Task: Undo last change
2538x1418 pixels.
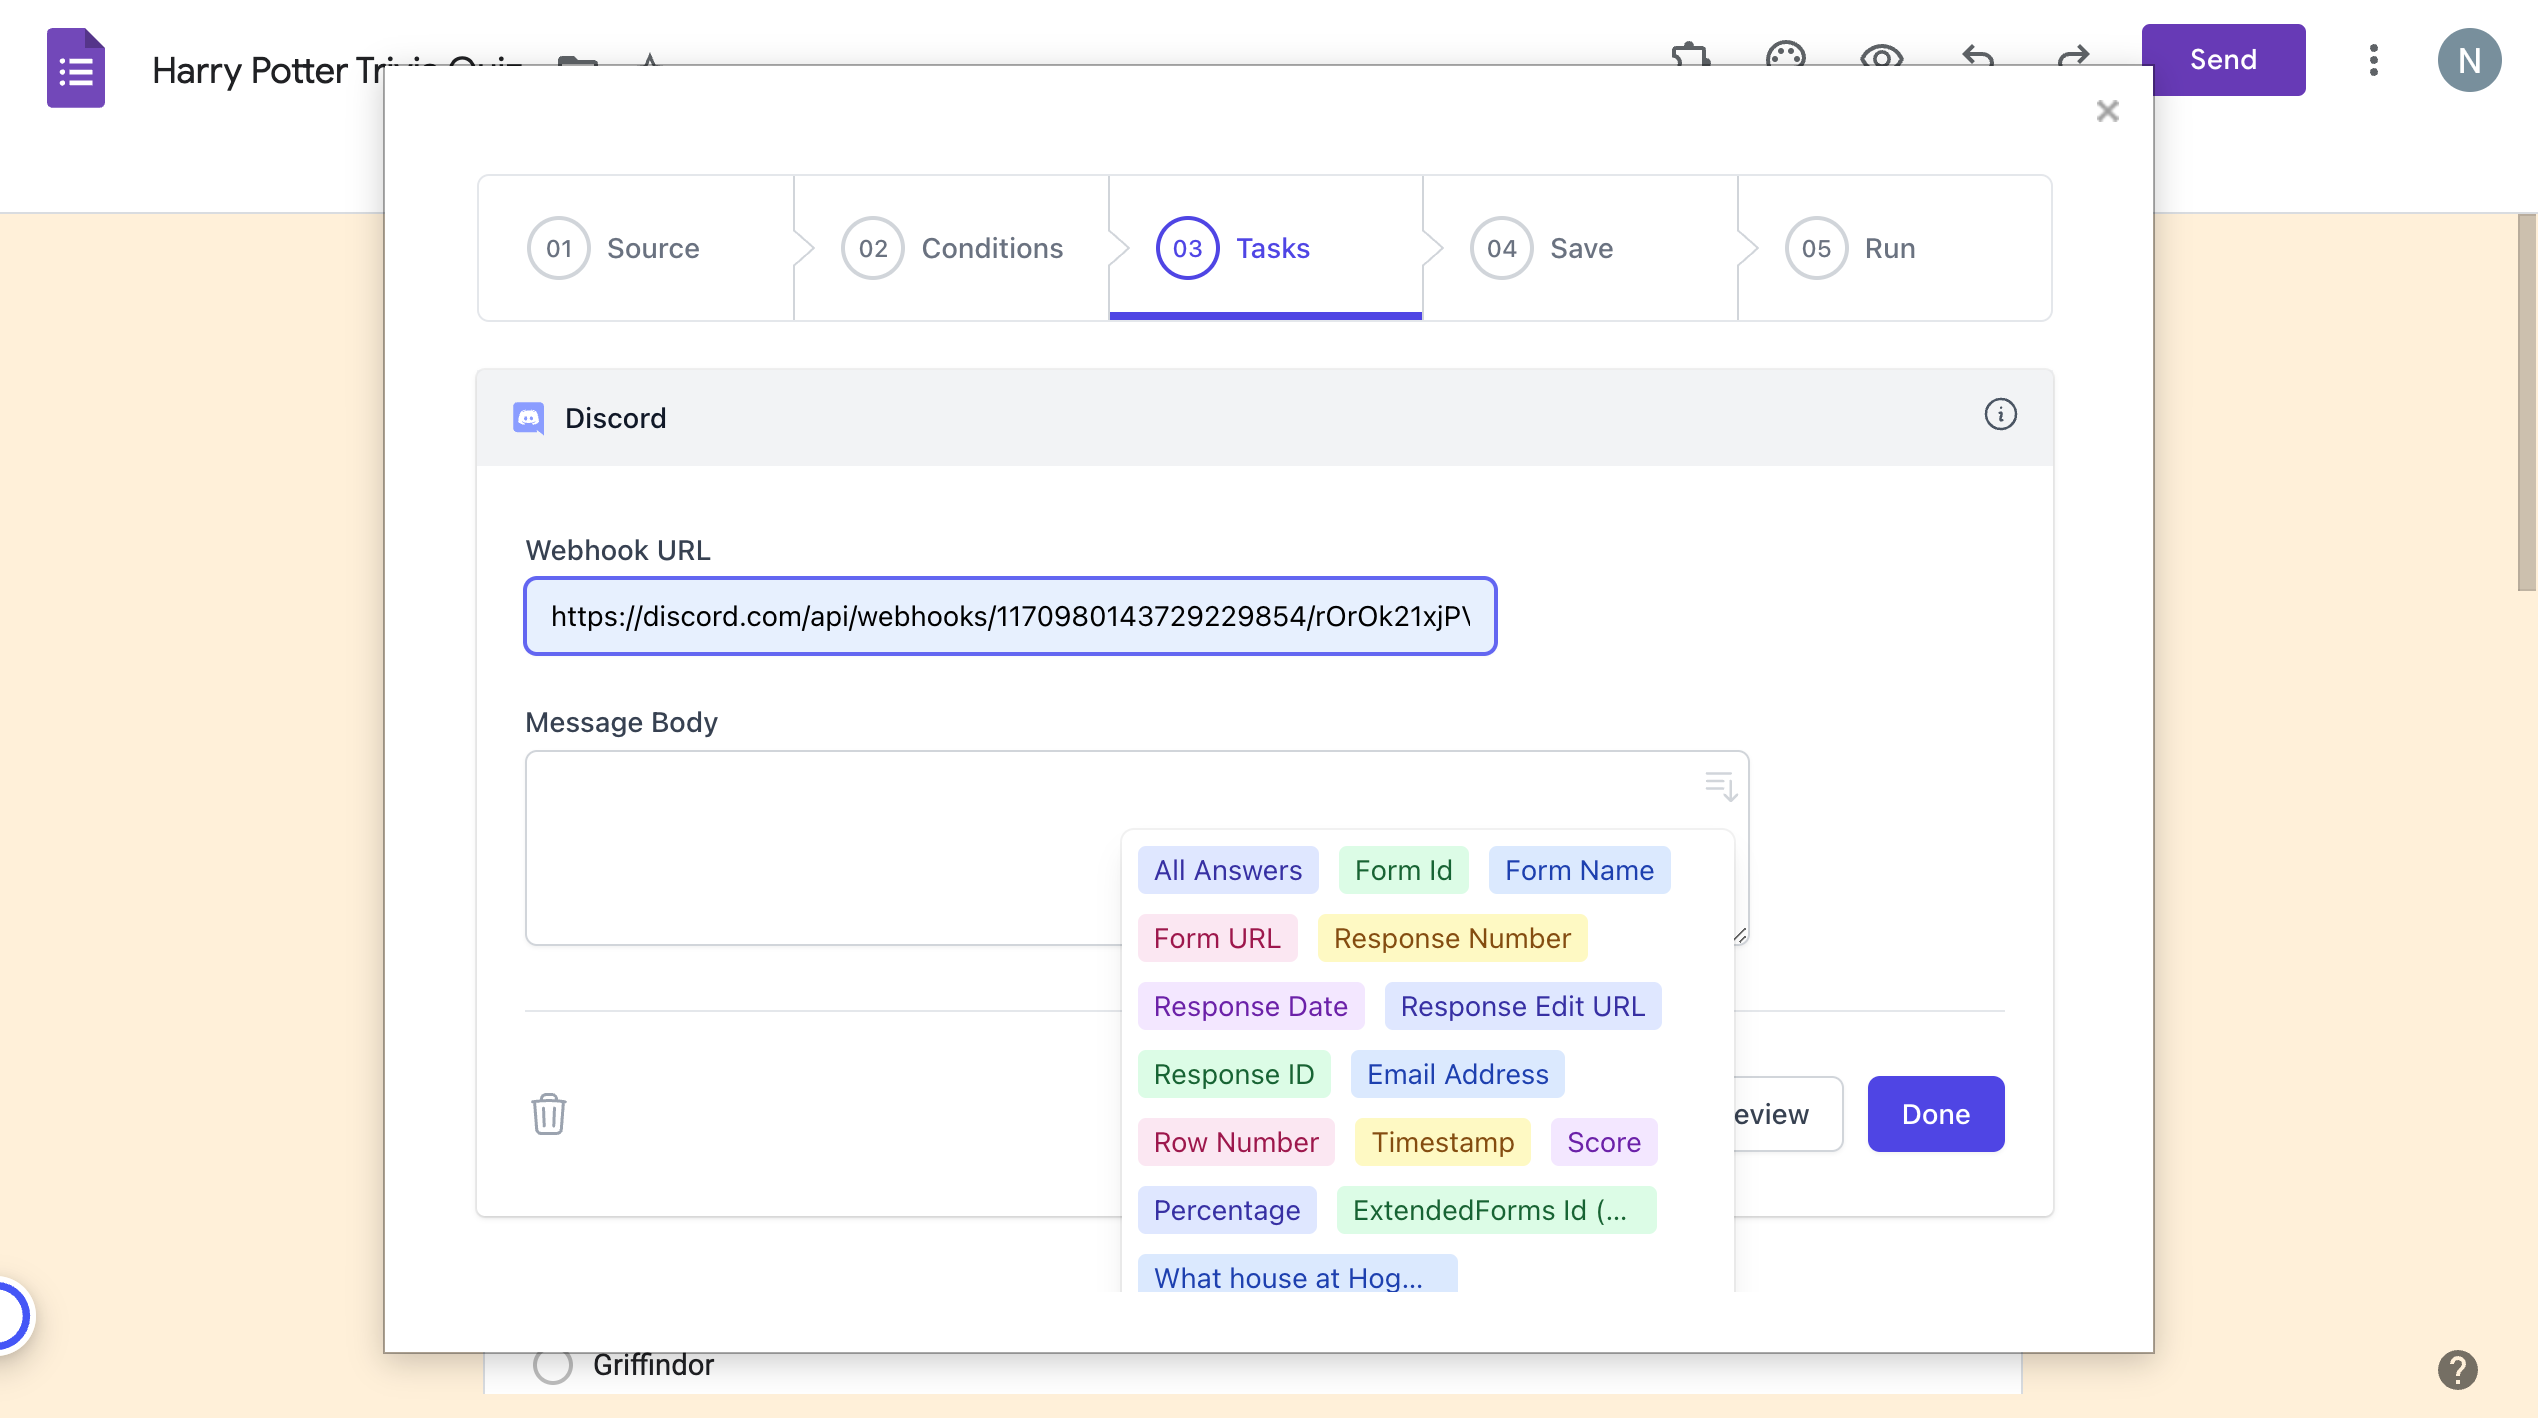Action: [1977, 55]
